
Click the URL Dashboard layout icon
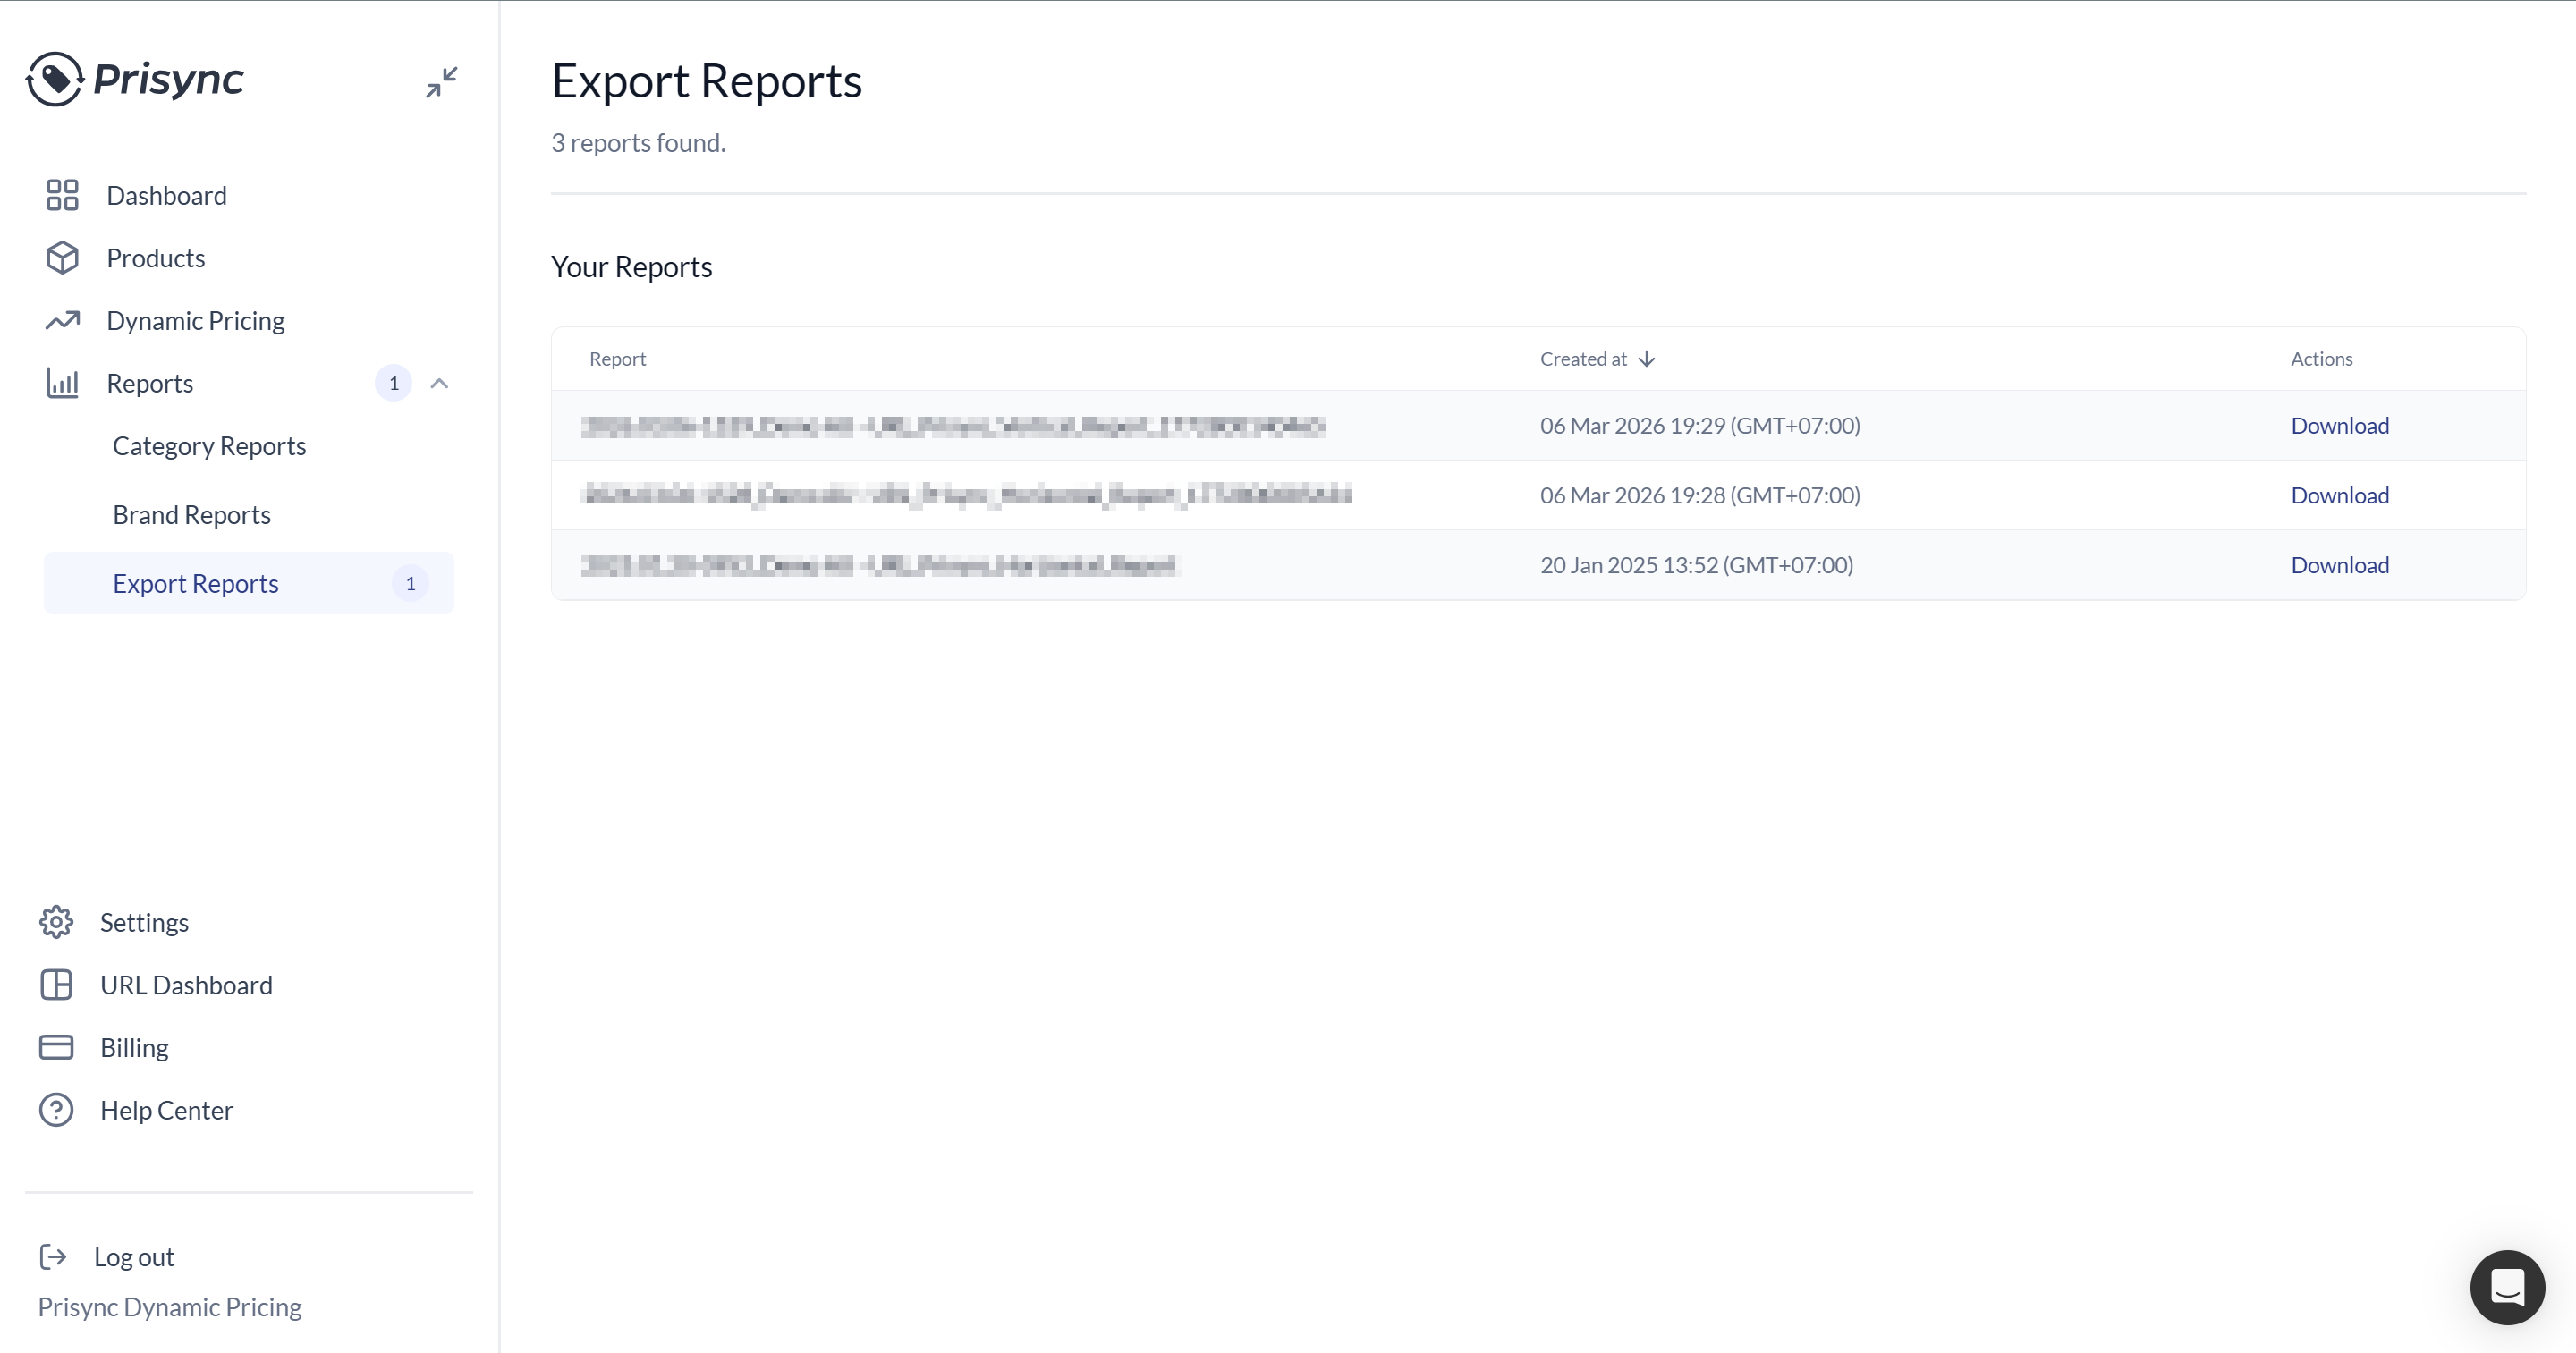coord(56,985)
